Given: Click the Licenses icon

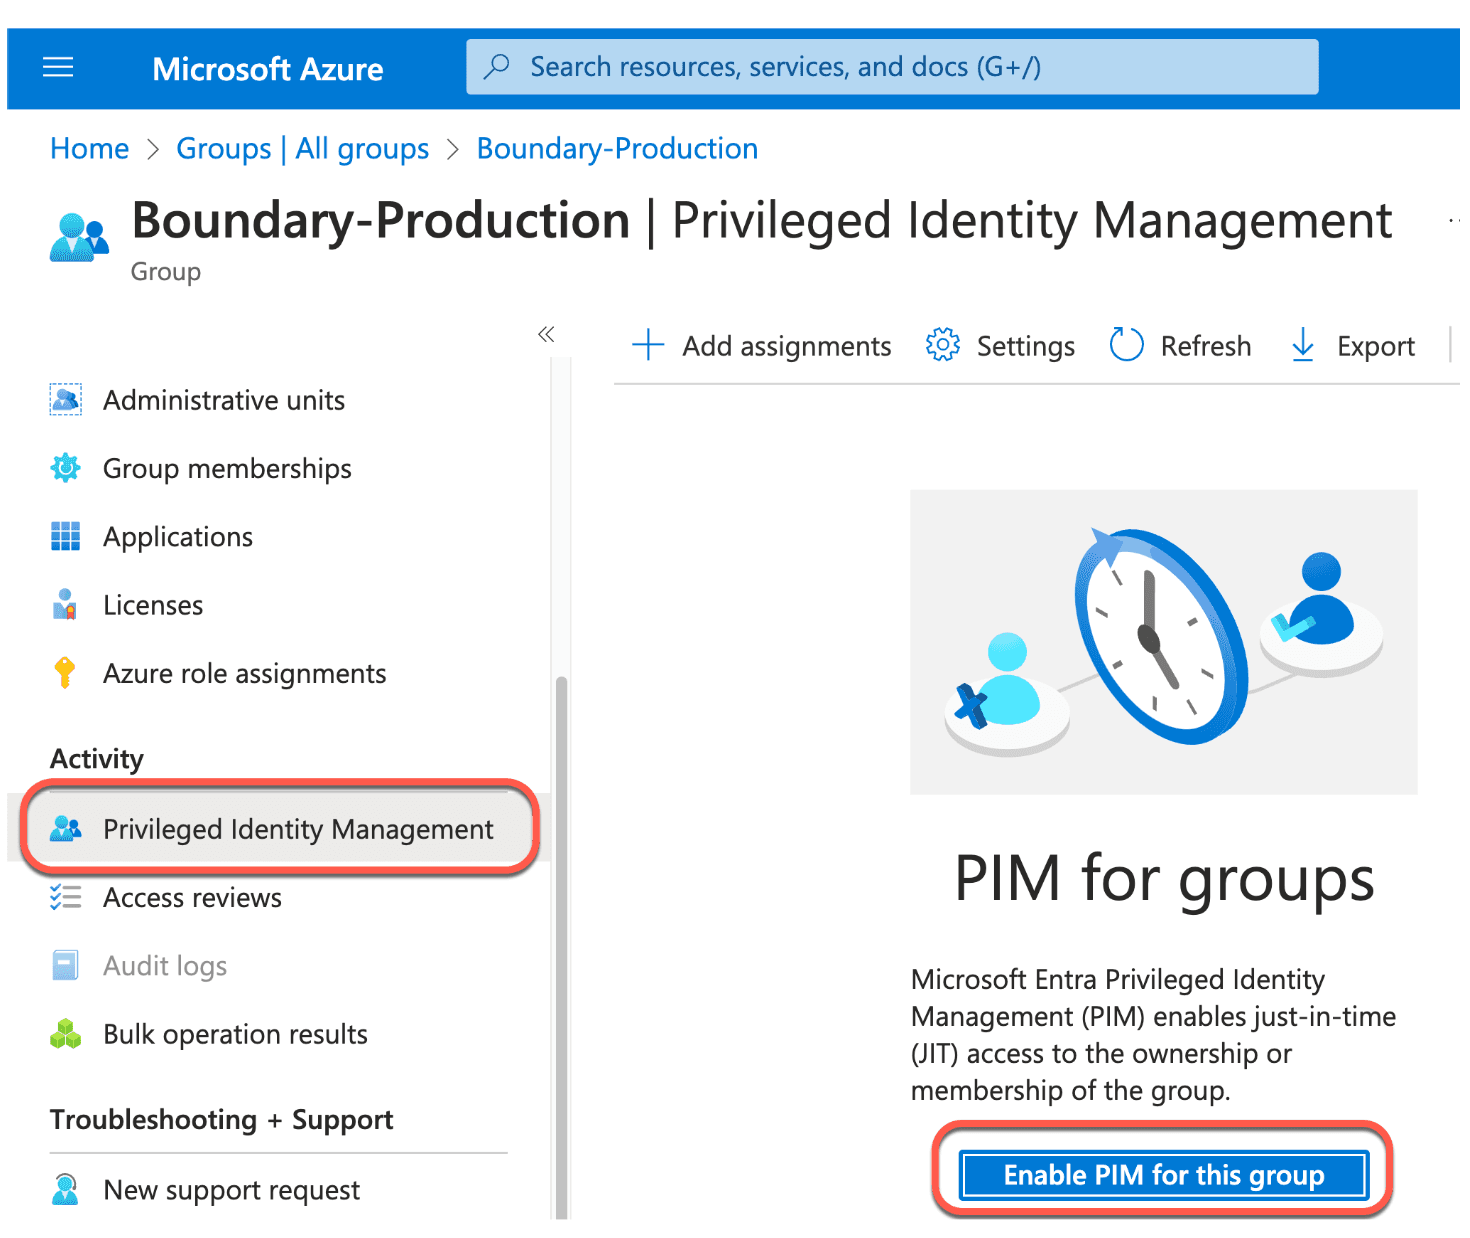Looking at the screenshot, I should tap(65, 605).
